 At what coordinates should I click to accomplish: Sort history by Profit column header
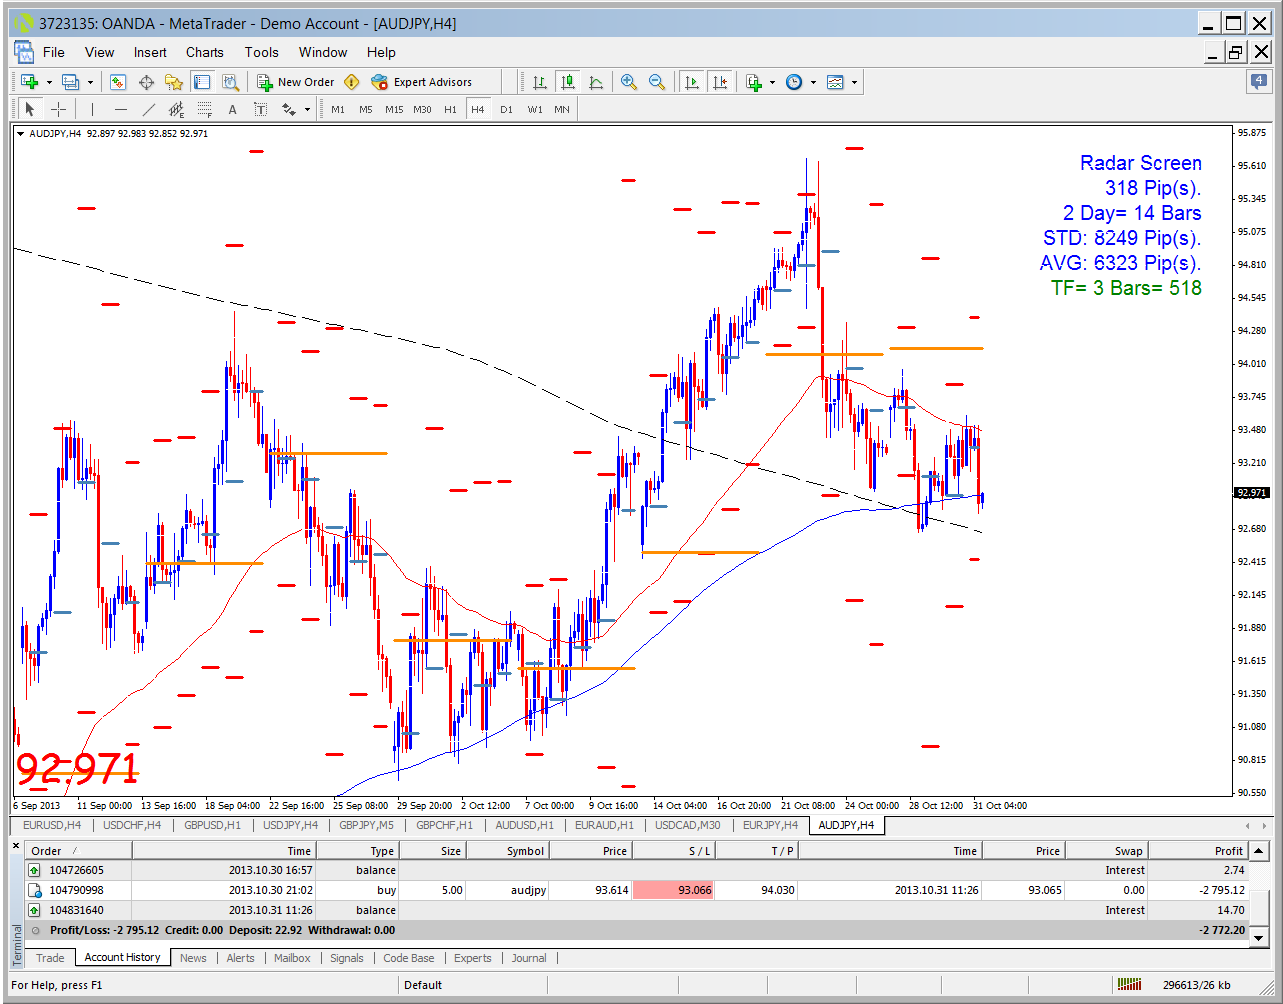coord(1198,851)
